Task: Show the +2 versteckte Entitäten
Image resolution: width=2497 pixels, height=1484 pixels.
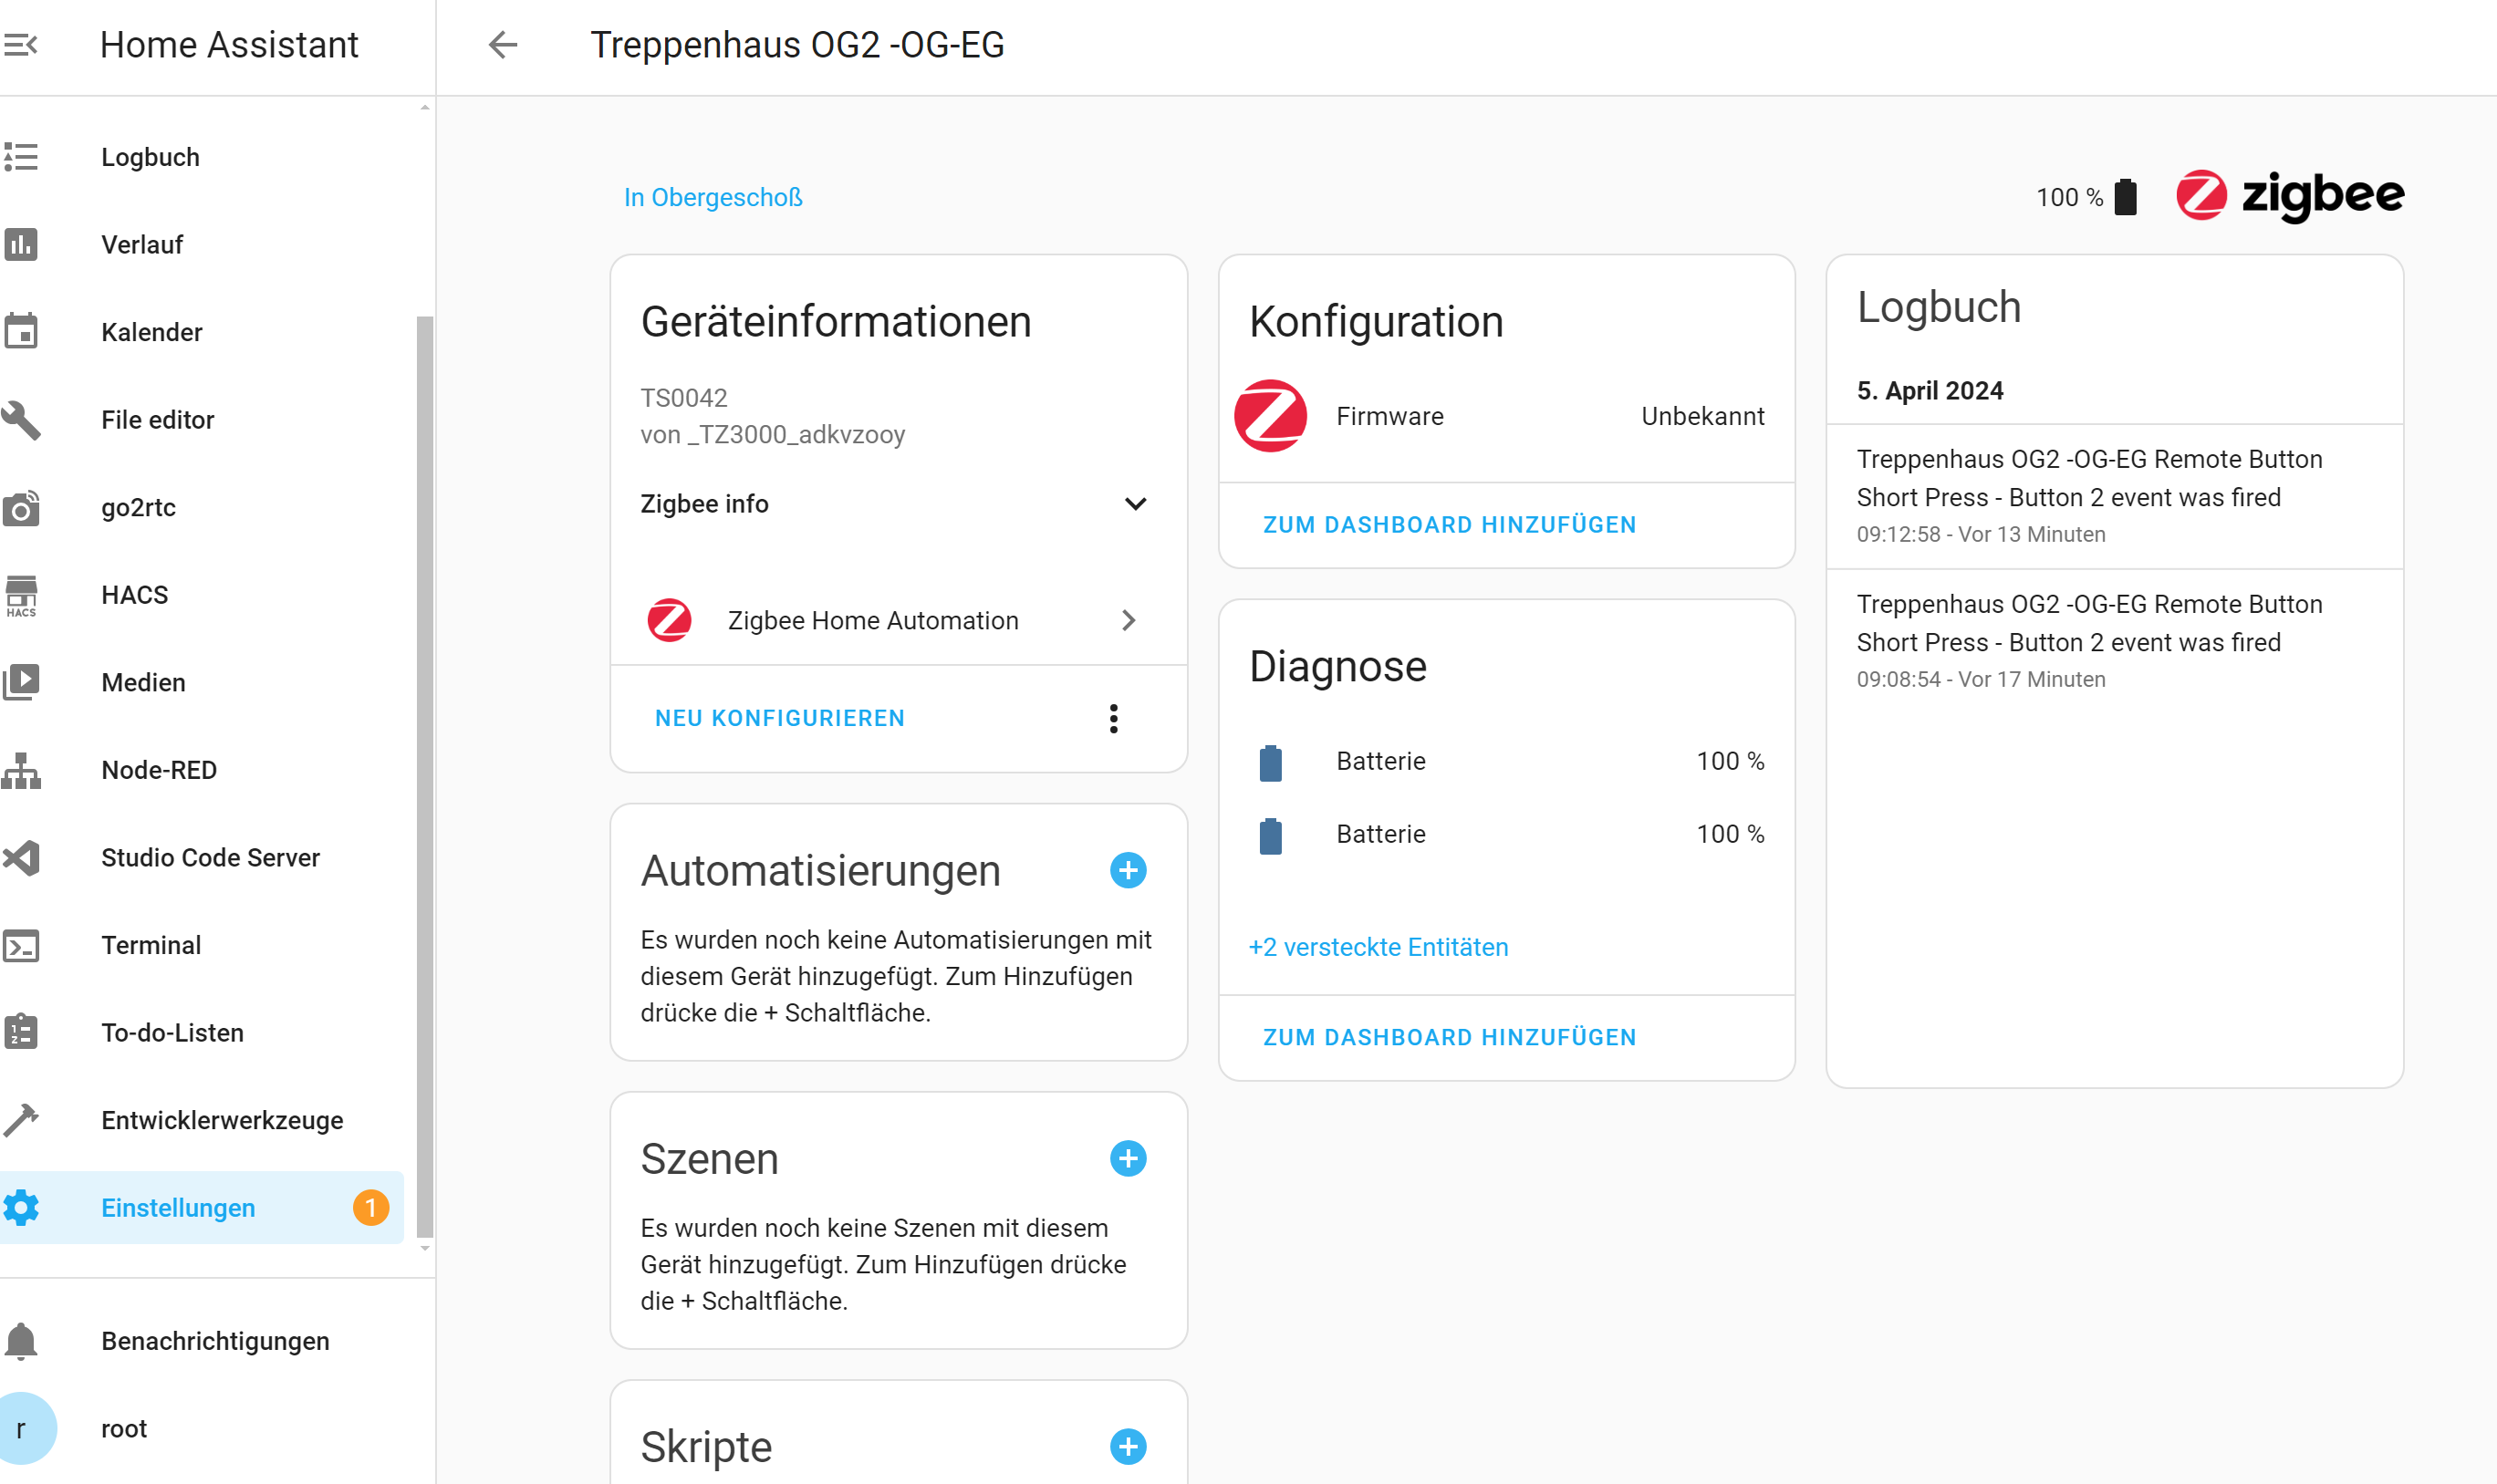Action: coord(1378,946)
